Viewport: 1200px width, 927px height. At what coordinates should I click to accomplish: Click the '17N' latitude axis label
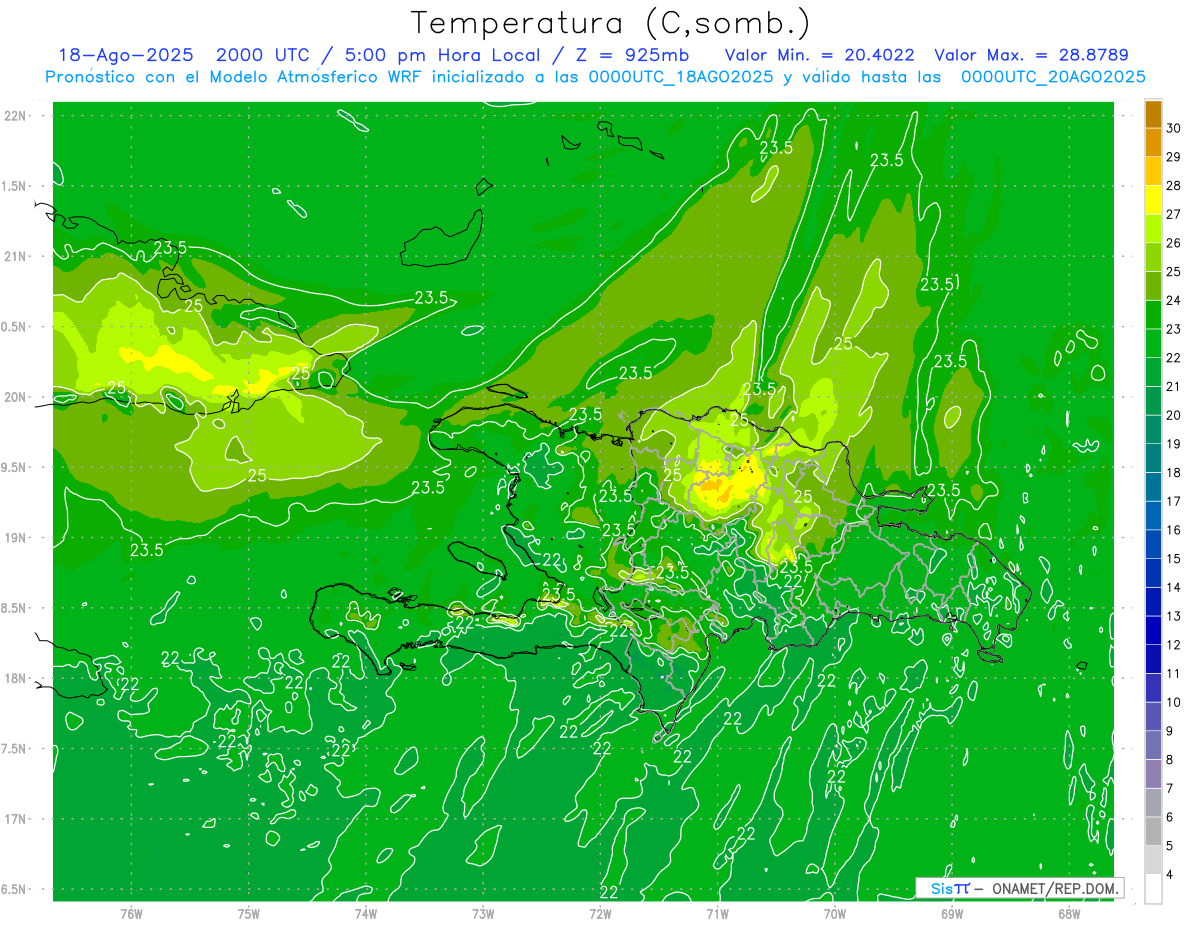point(14,819)
